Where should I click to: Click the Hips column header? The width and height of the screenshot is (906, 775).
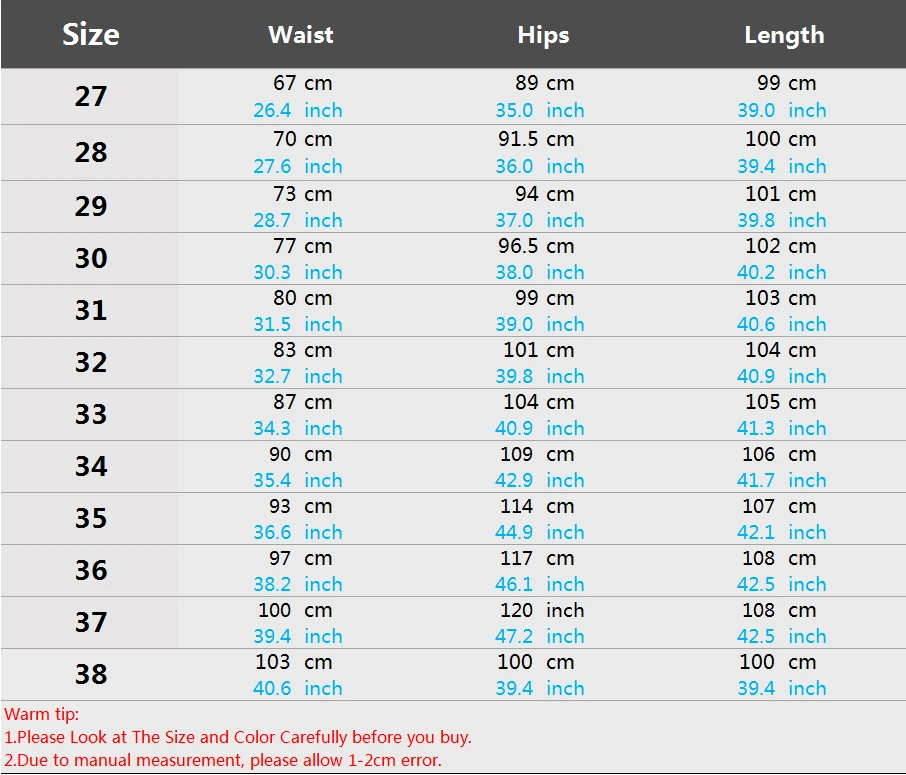(543, 35)
